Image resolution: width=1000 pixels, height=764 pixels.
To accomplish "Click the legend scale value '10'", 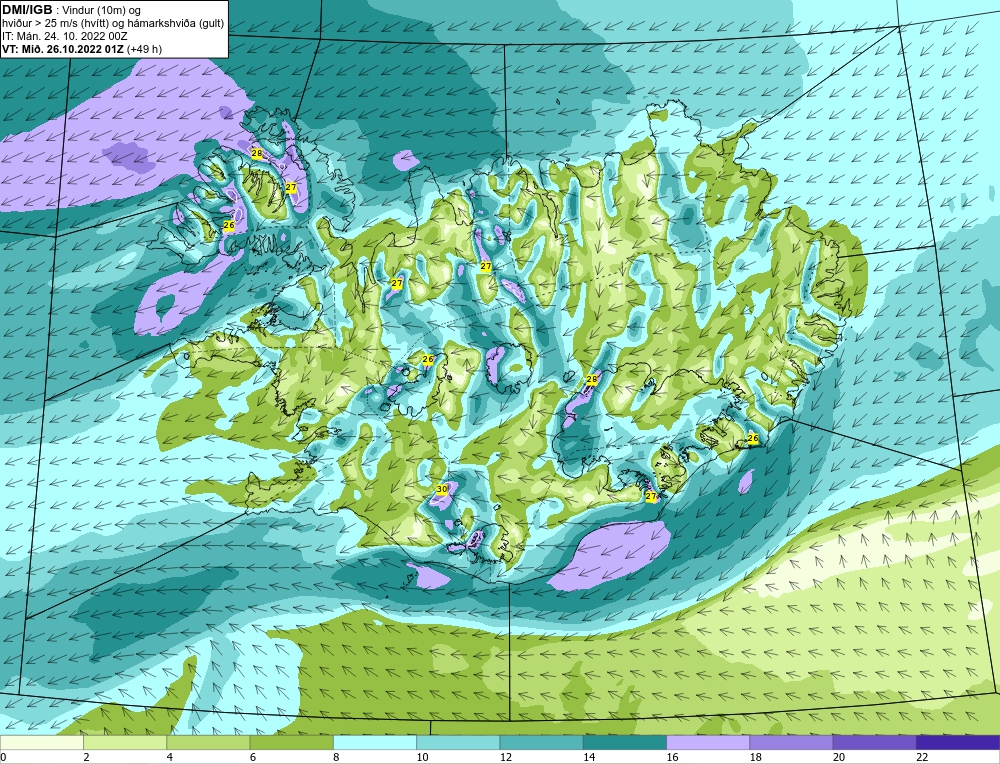I will point(422,757).
